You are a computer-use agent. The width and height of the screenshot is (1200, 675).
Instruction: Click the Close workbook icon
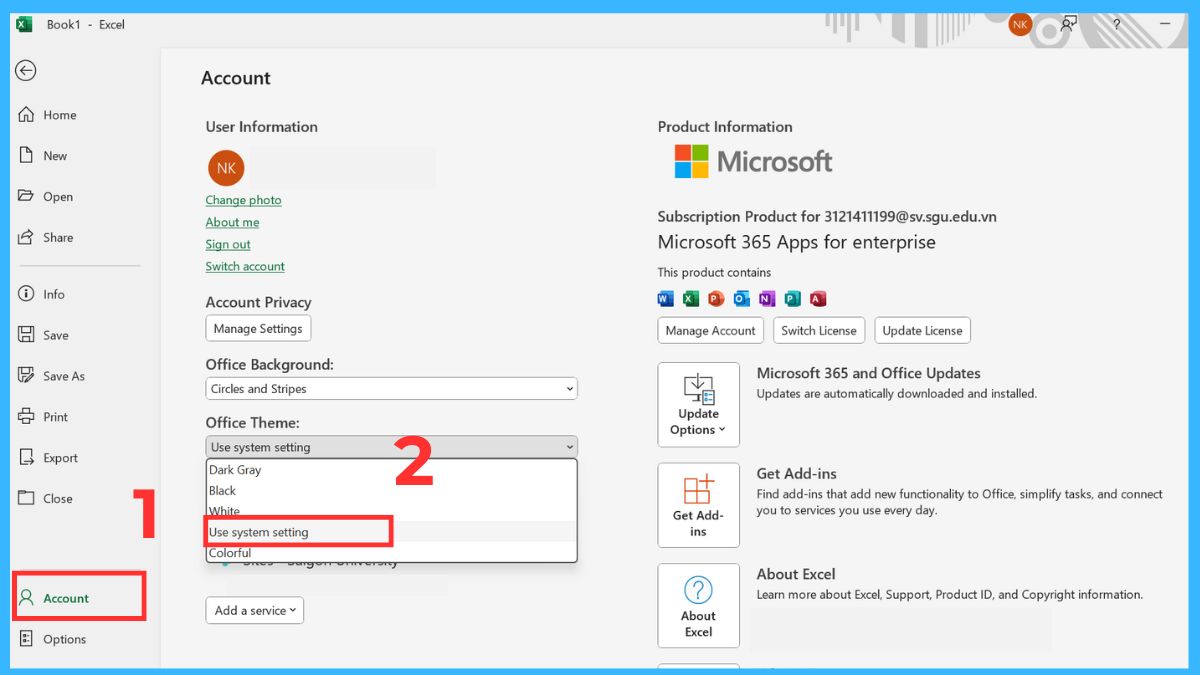click(27, 498)
